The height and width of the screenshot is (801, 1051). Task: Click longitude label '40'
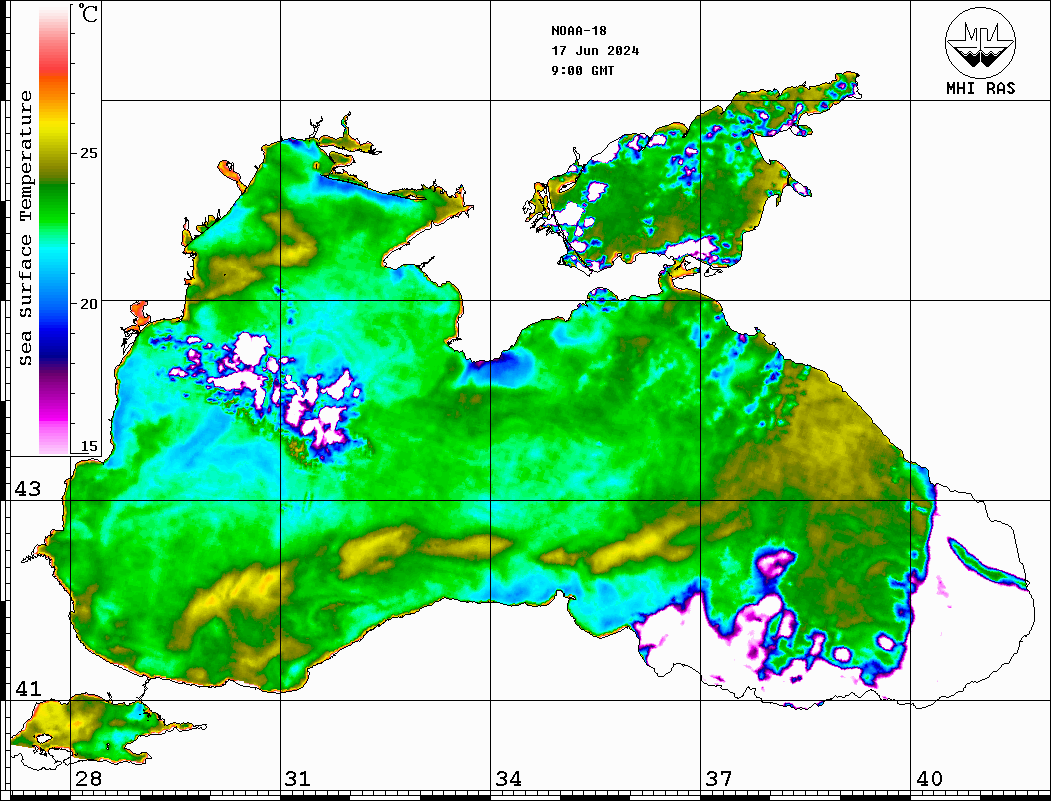tap(929, 779)
